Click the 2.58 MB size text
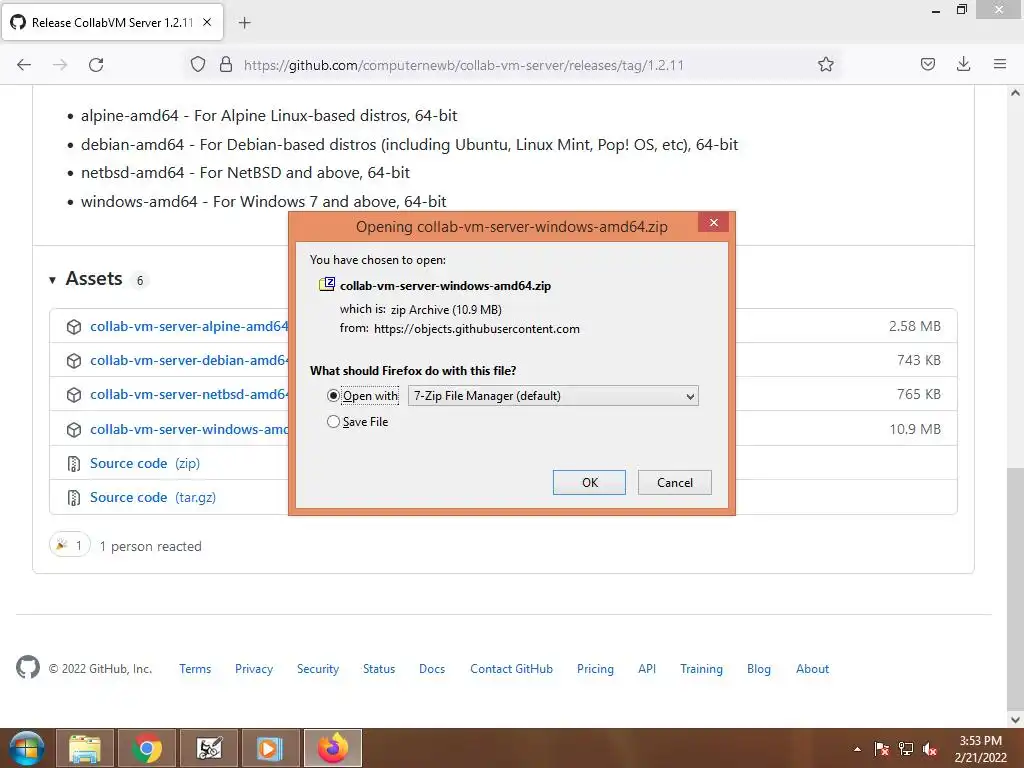 [914, 326]
